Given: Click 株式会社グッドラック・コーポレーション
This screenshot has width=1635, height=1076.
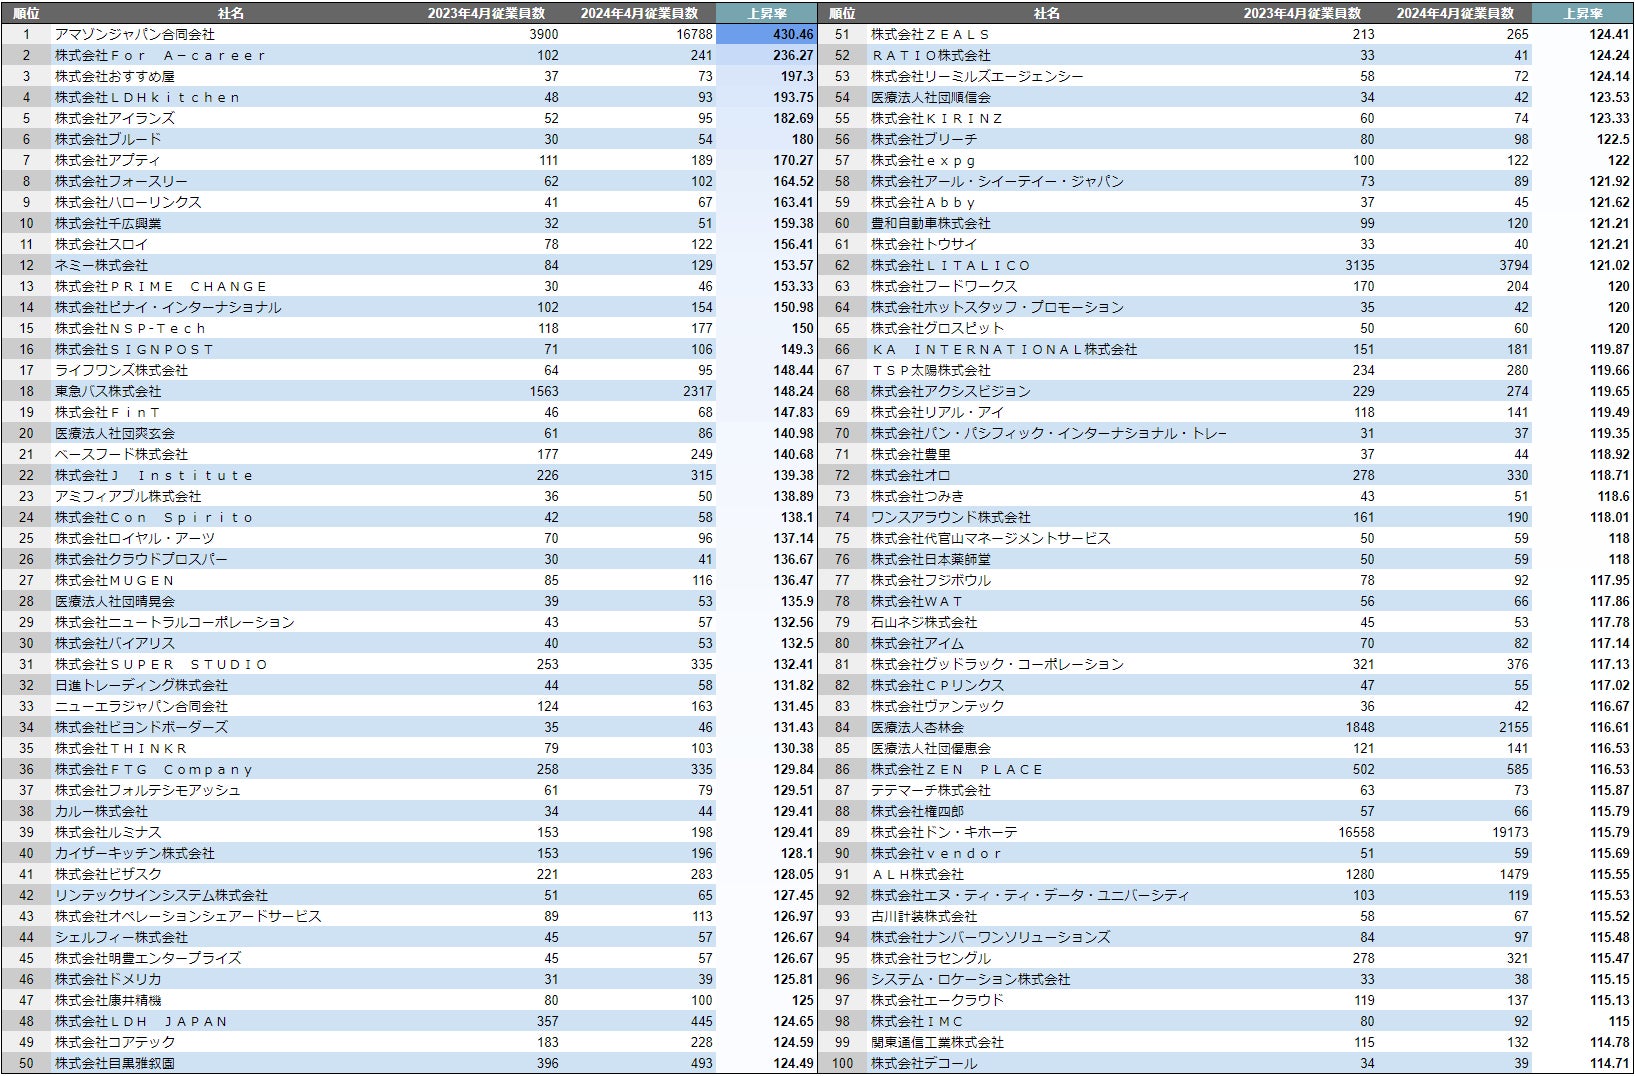Looking at the screenshot, I should point(997,664).
